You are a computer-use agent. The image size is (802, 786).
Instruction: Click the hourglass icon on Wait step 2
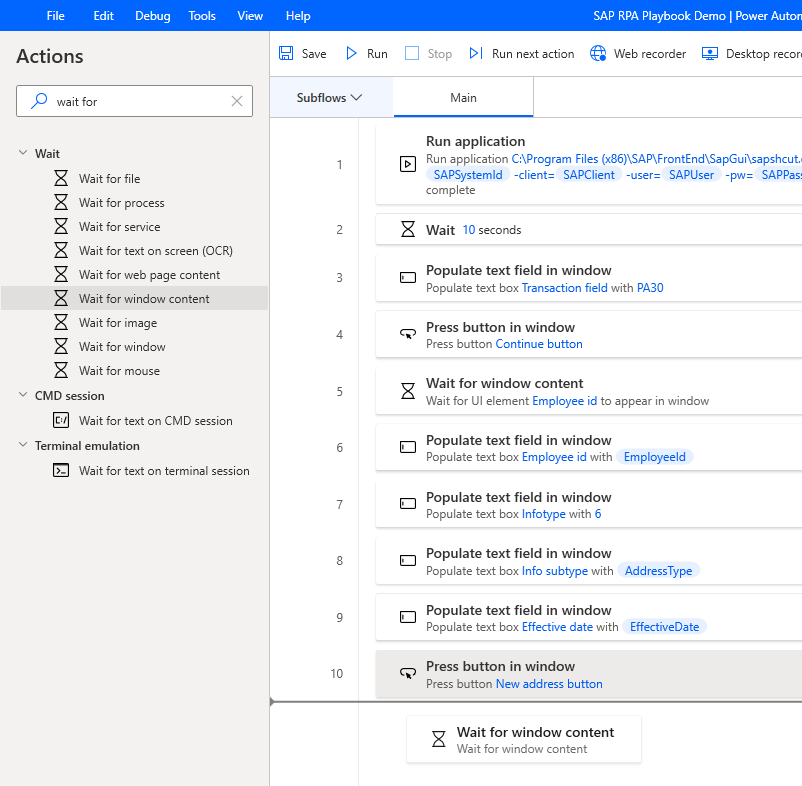pos(408,229)
